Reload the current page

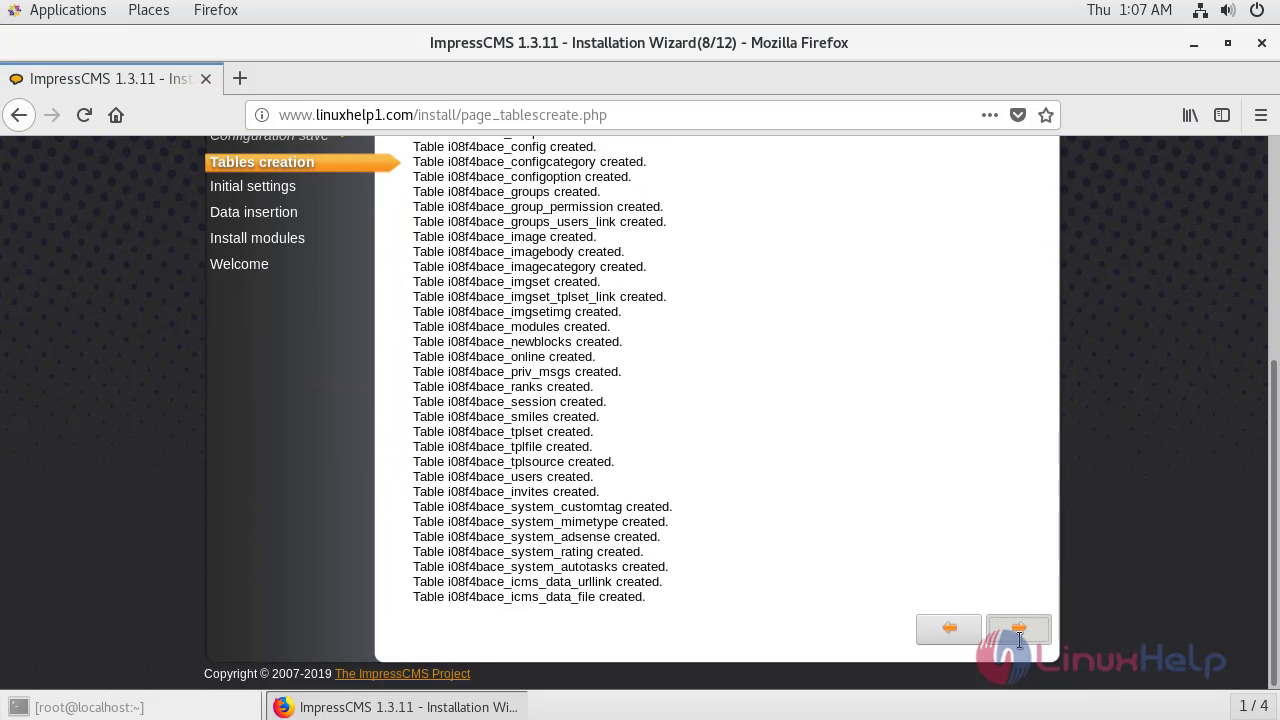84,115
